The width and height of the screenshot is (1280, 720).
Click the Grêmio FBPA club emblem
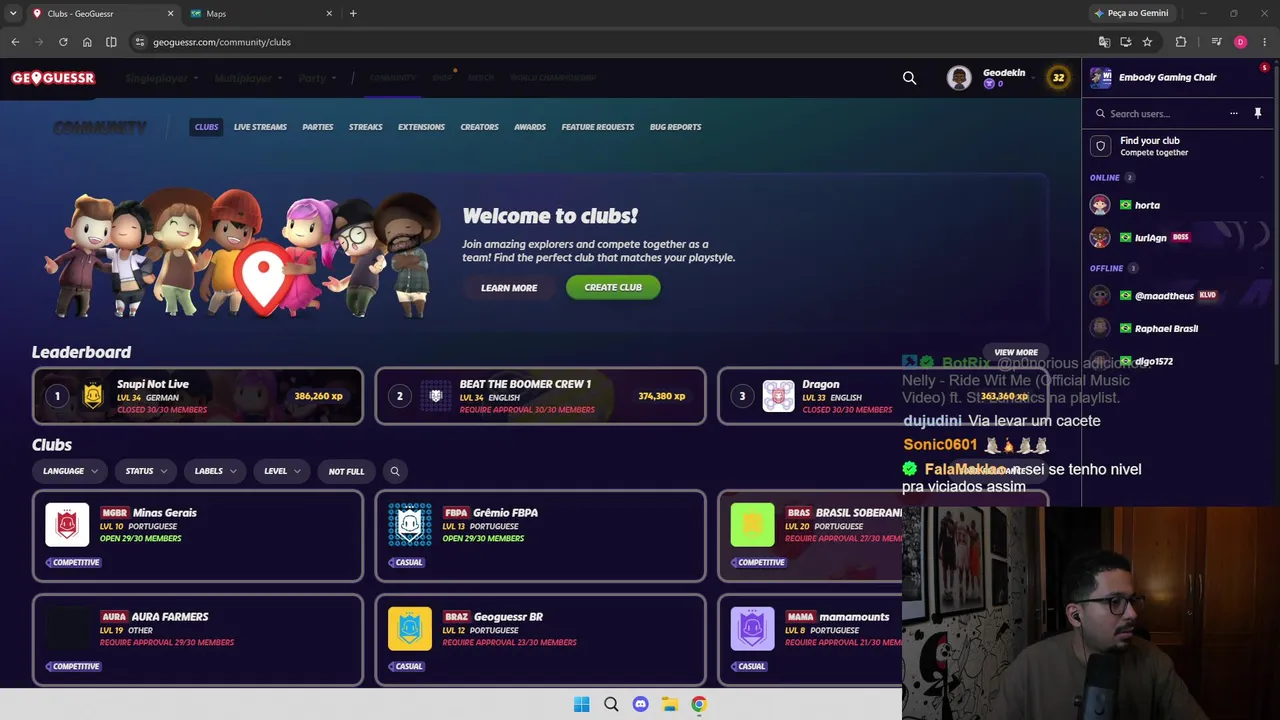click(x=410, y=525)
